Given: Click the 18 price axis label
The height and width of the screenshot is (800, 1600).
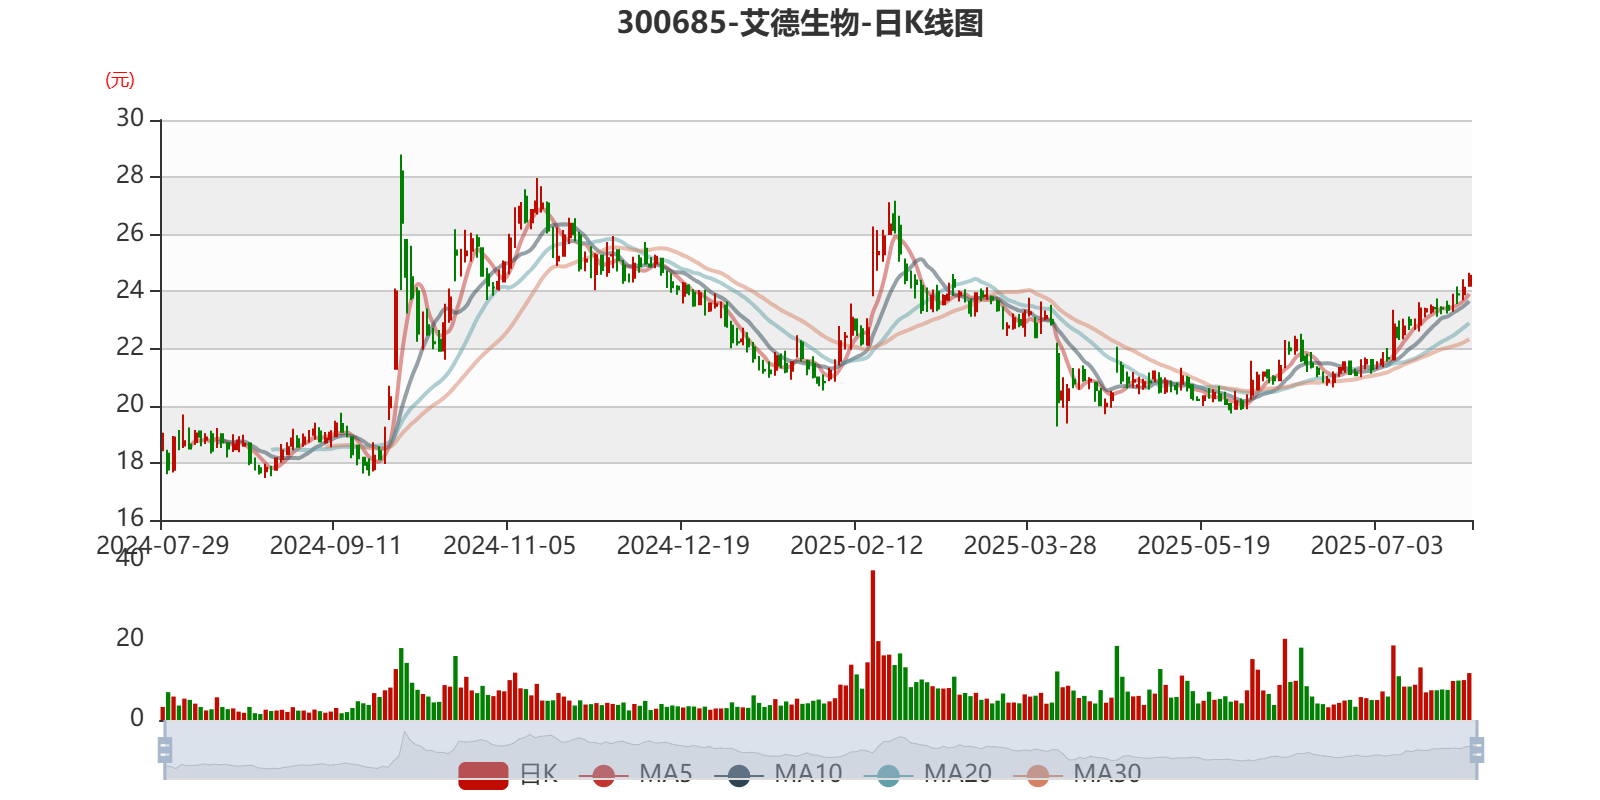Looking at the screenshot, I should click(130, 461).
